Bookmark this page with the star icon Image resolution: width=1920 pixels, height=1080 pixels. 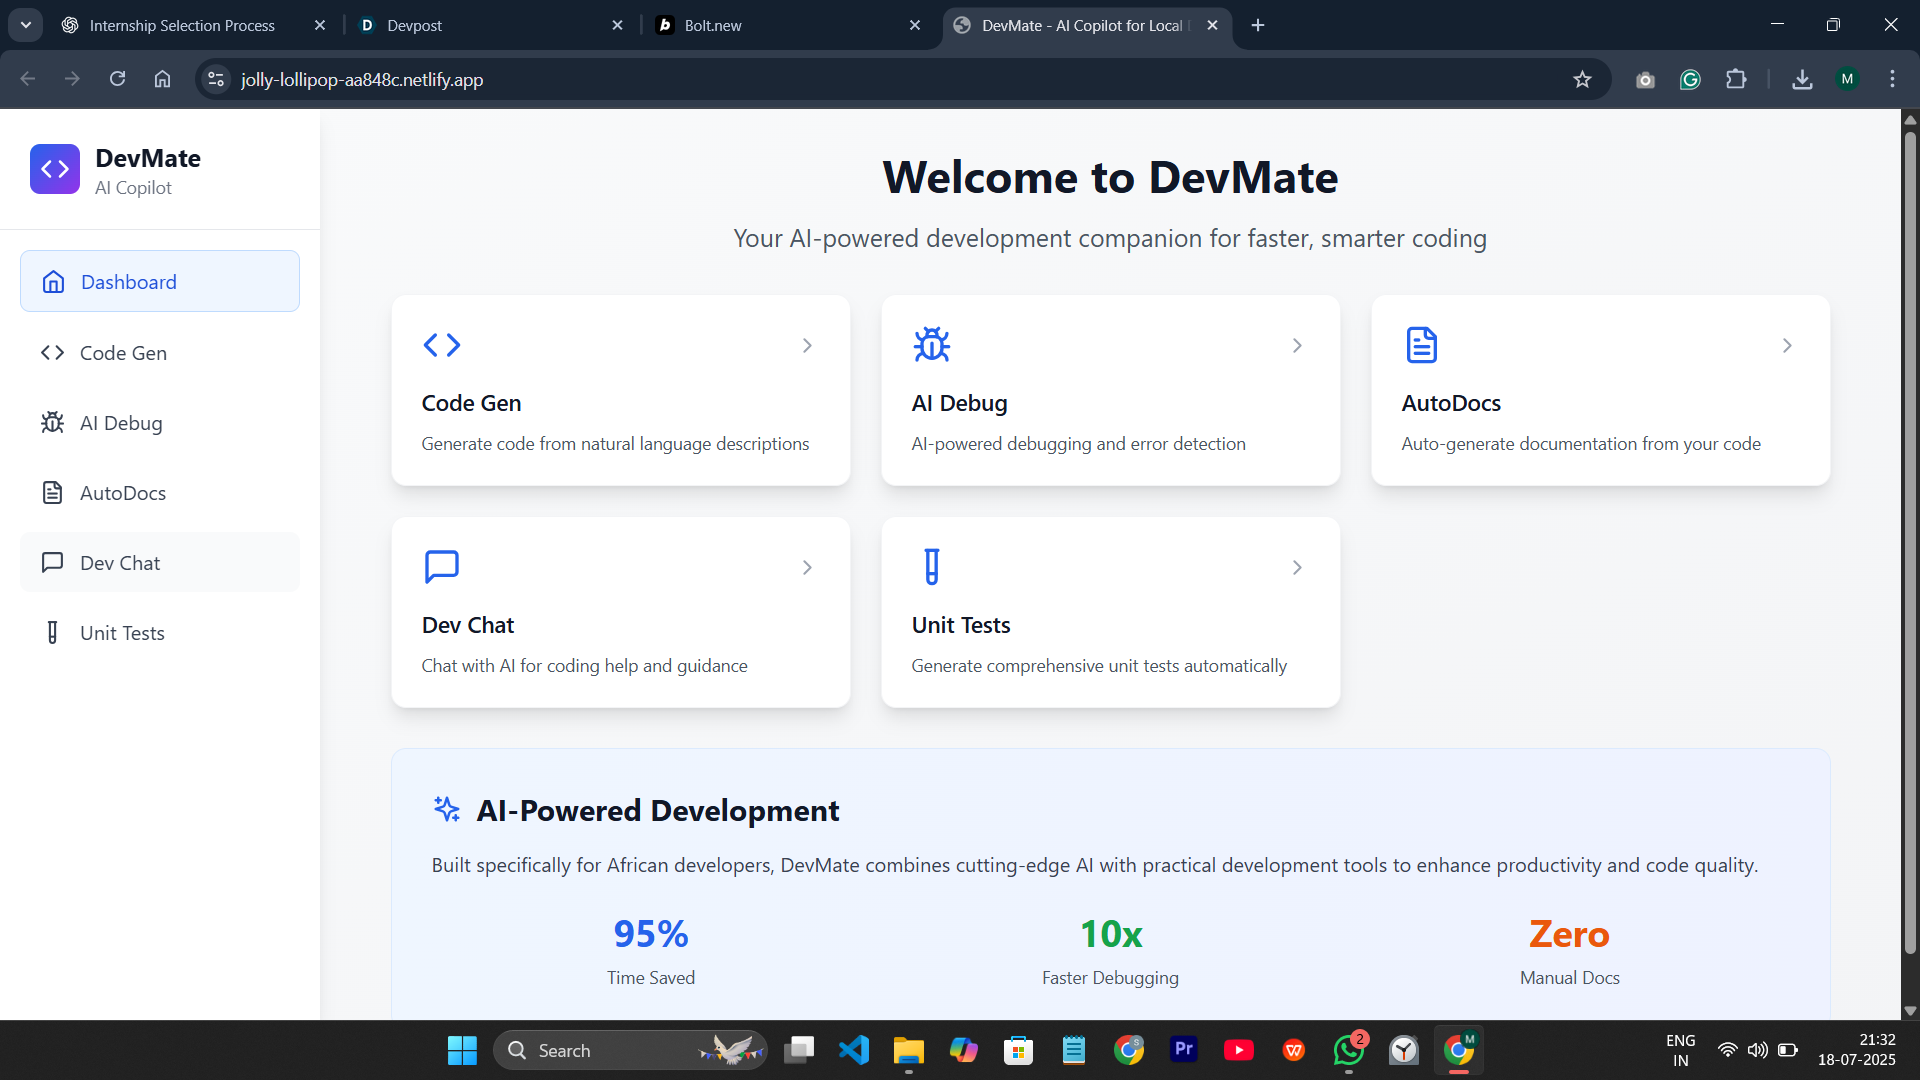coord(1582,80)
